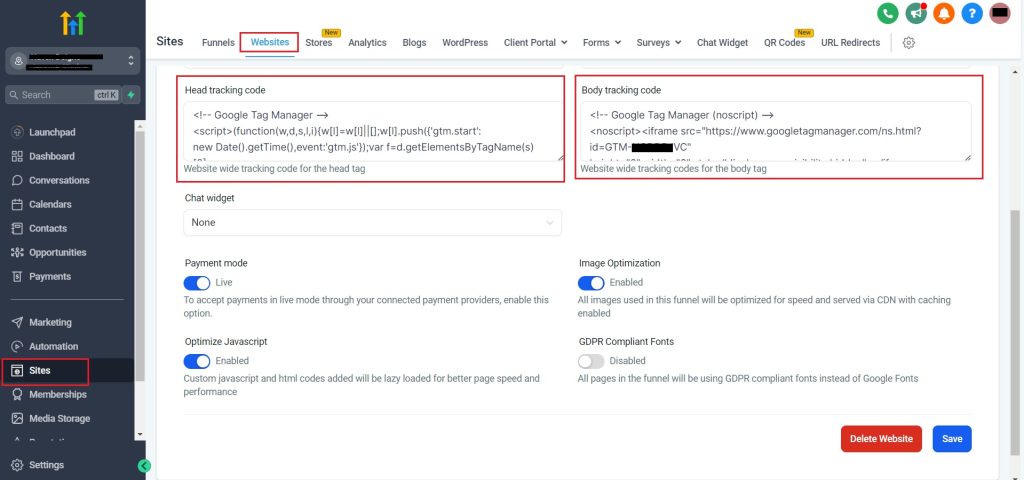The height and width of the screenshot is (480, 1024).
Task: Click the Settings gear in sidebar
Action: (18, 465)
